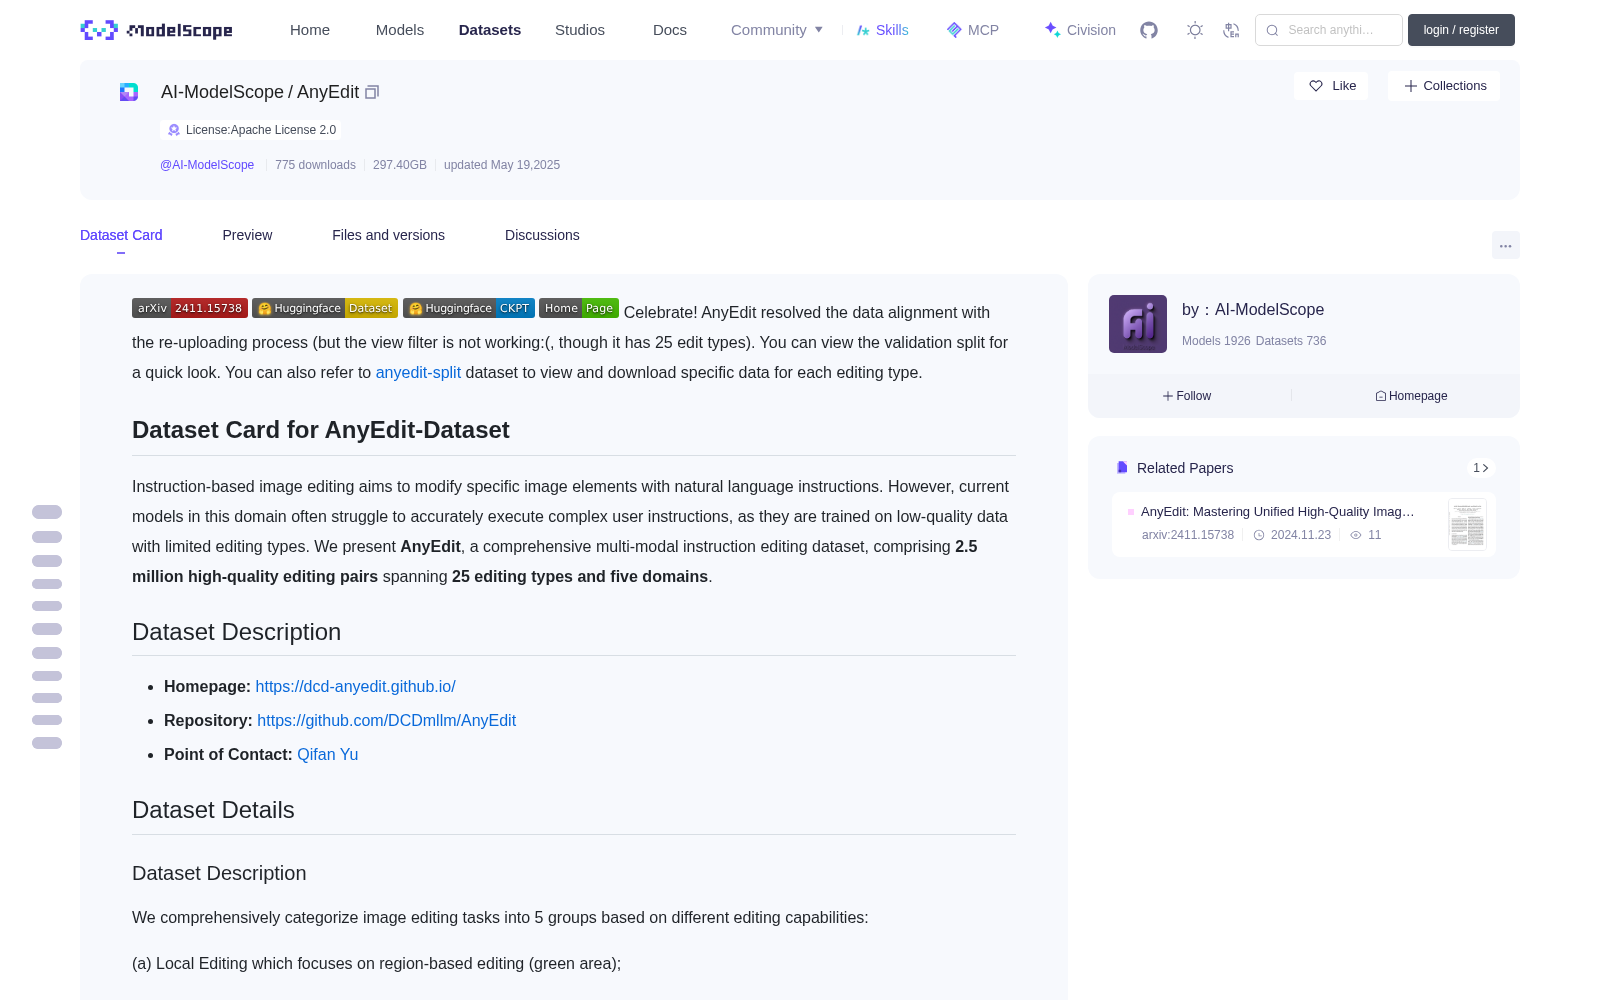This screenshot has width=1600, height=1000.
Task: Click the 297.40GB dataset size text
Action: [400, 165]
